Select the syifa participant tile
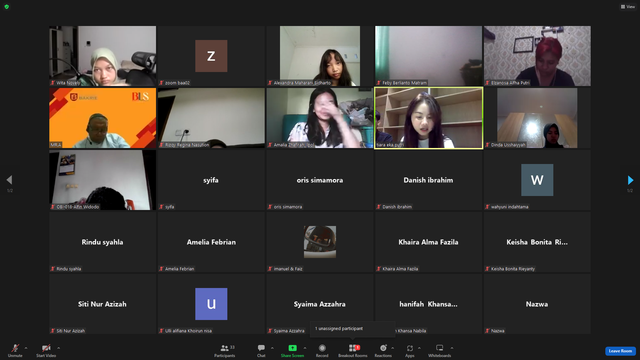 (211, 180)
